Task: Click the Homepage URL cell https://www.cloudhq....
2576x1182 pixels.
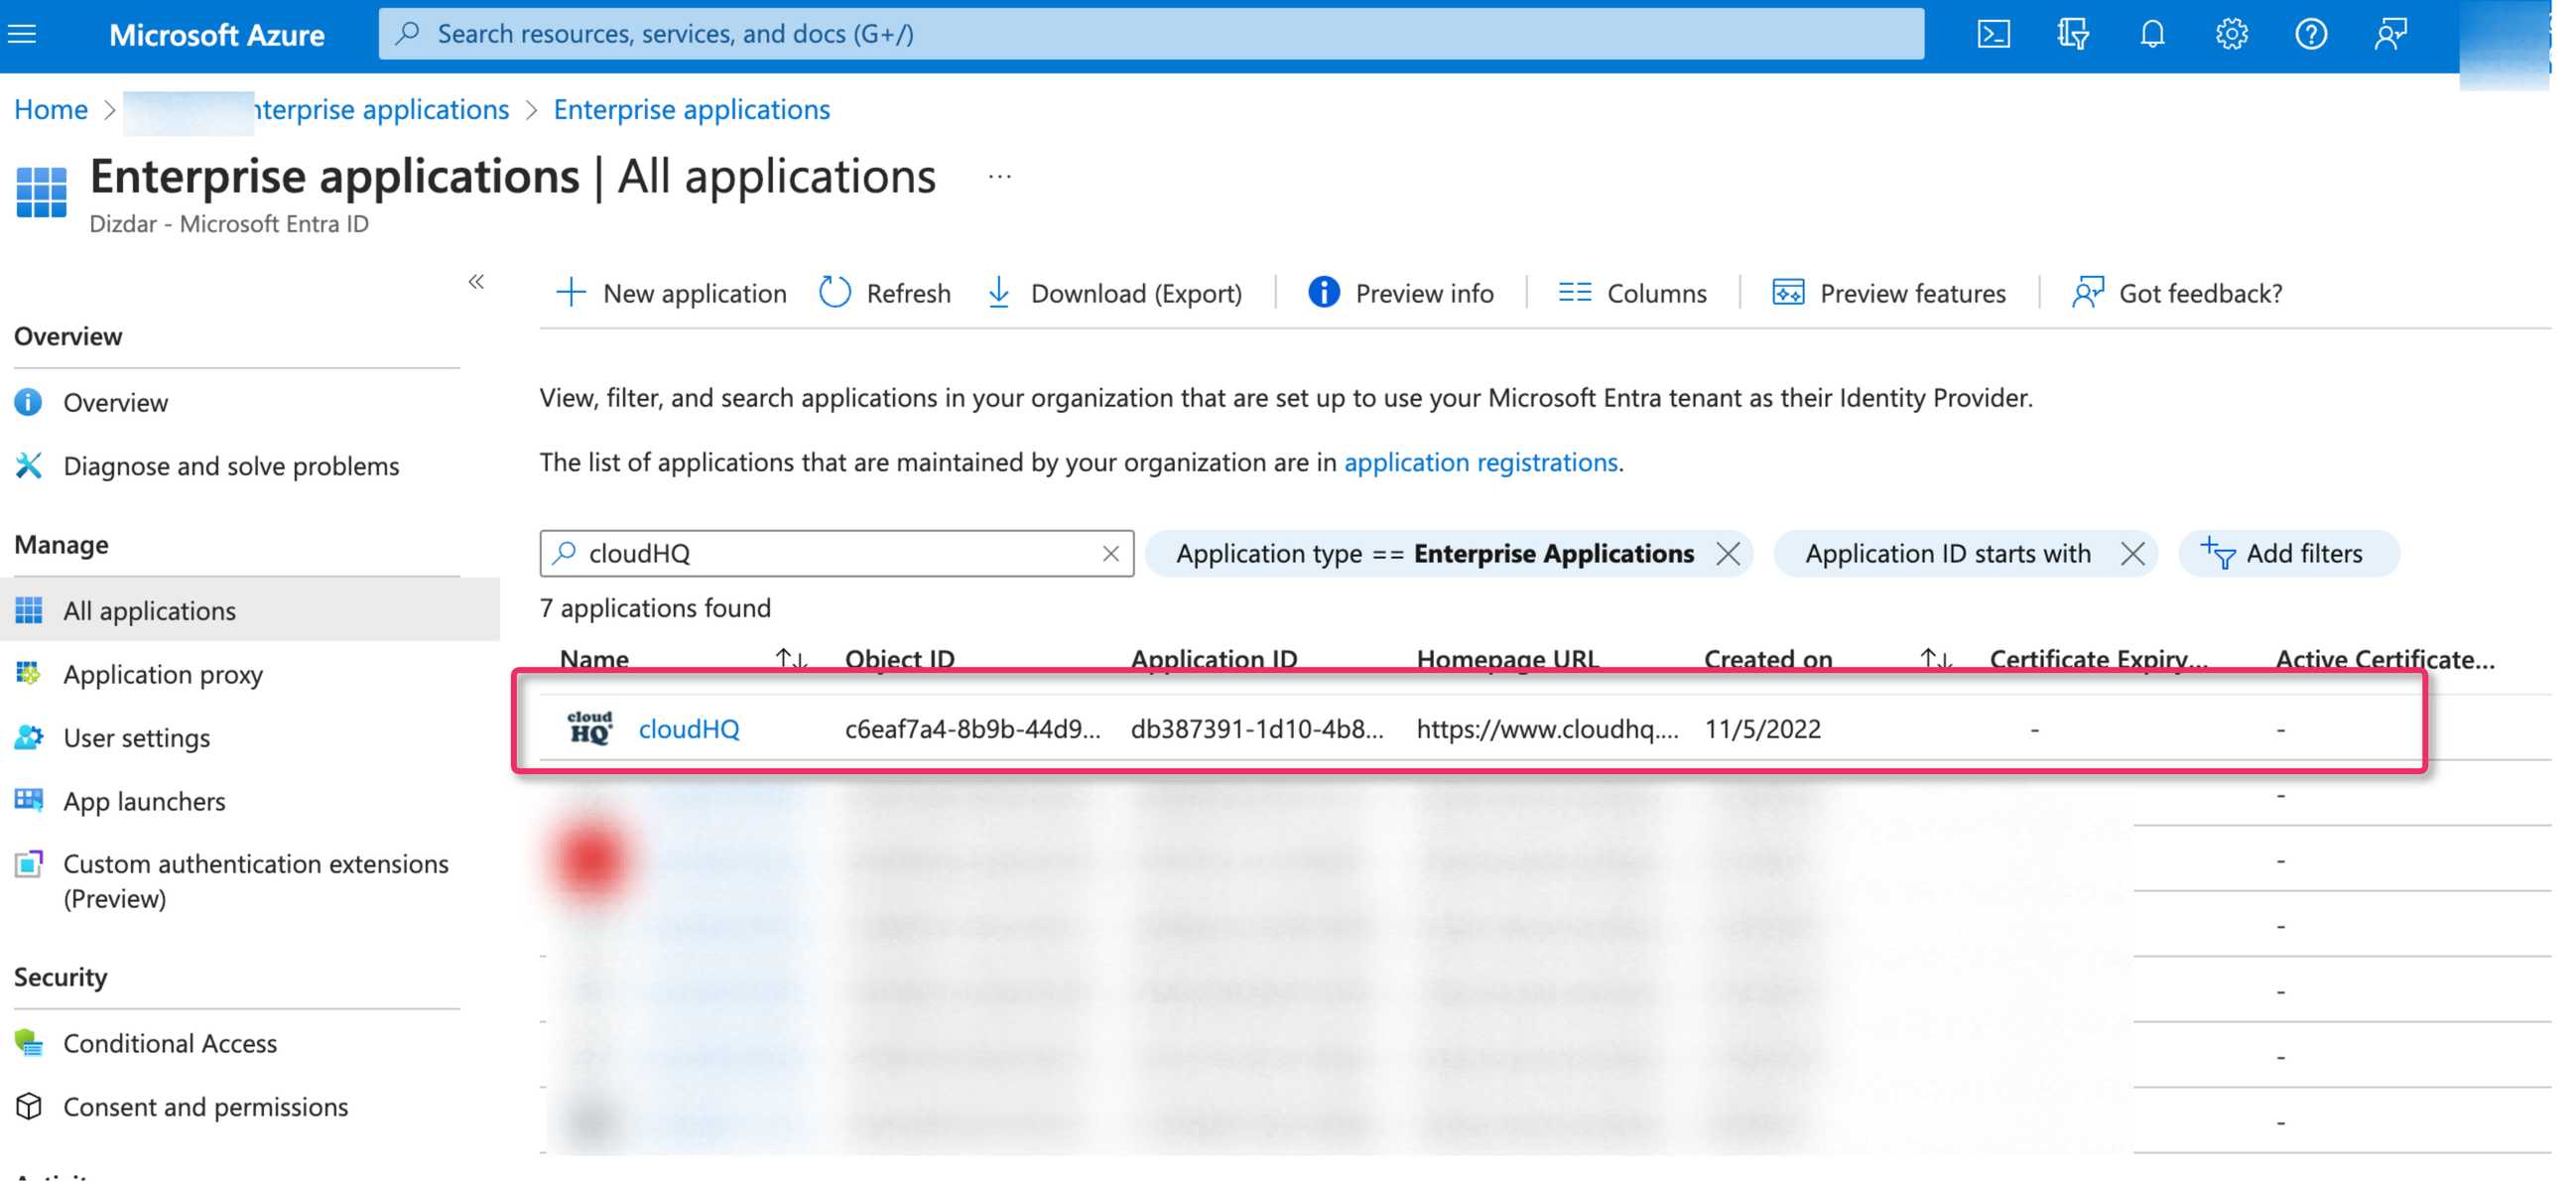Action: [x=1547, y=728]
